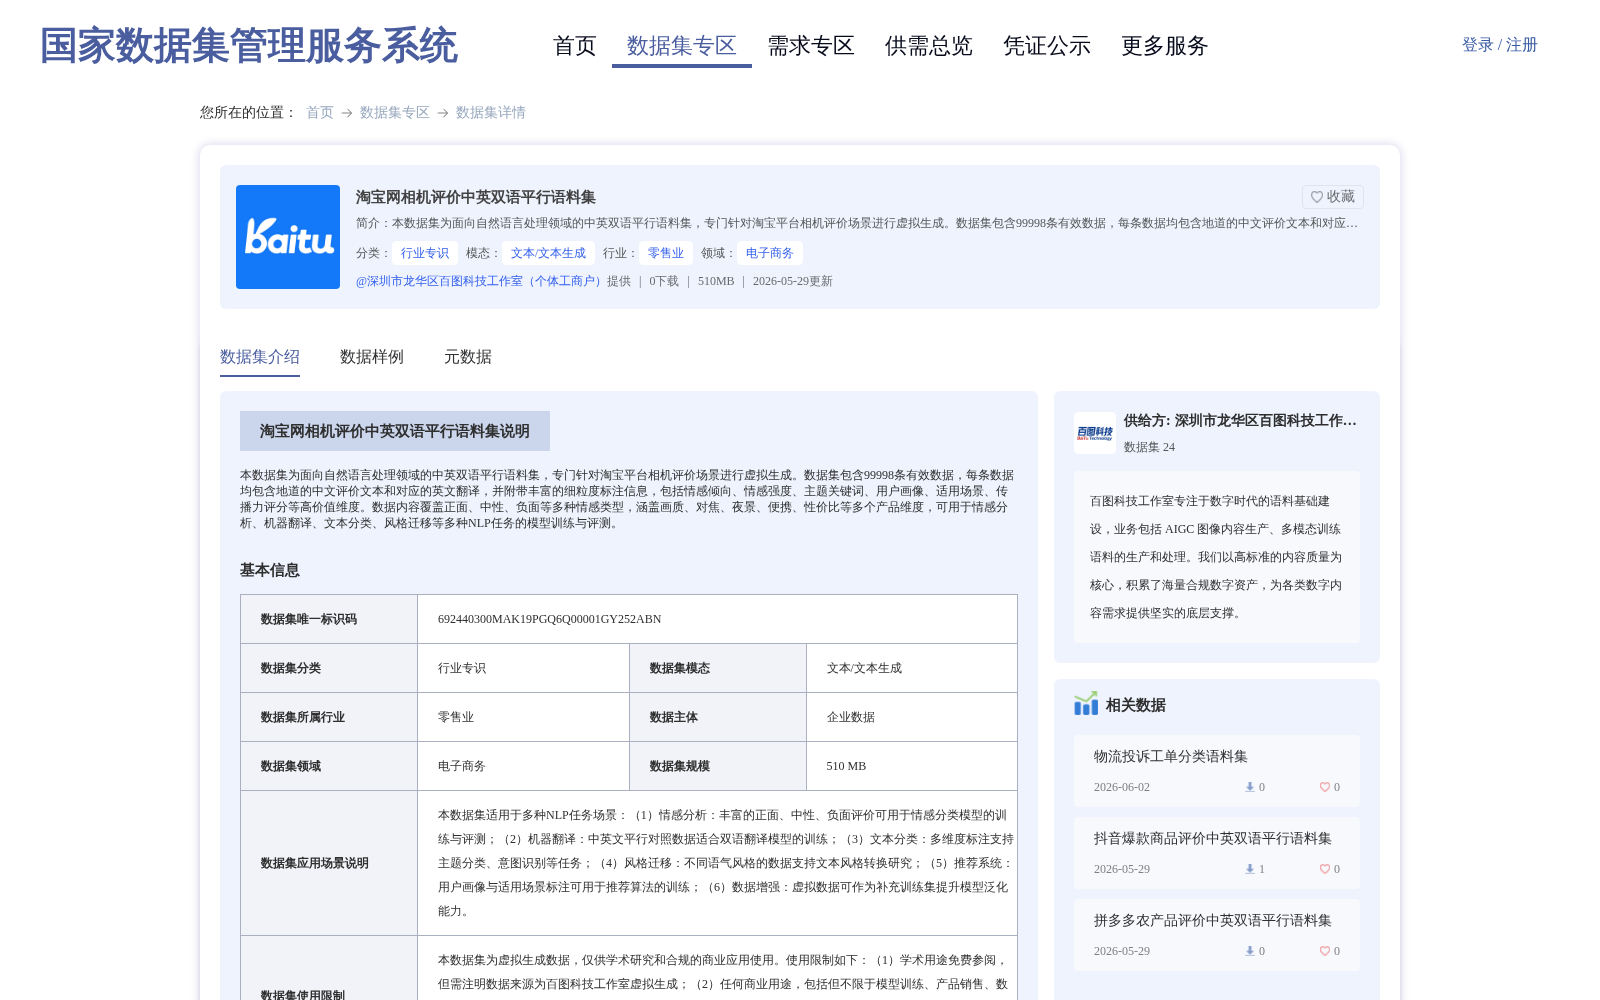
Task: Click download icon for 物流投诉工单分类语料集
Action: (1249, 787)
